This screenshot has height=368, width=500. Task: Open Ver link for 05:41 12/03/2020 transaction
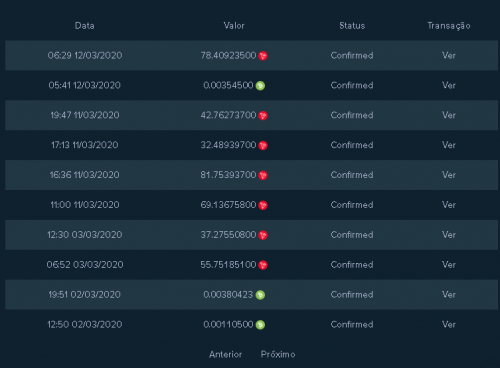(449, 85)
